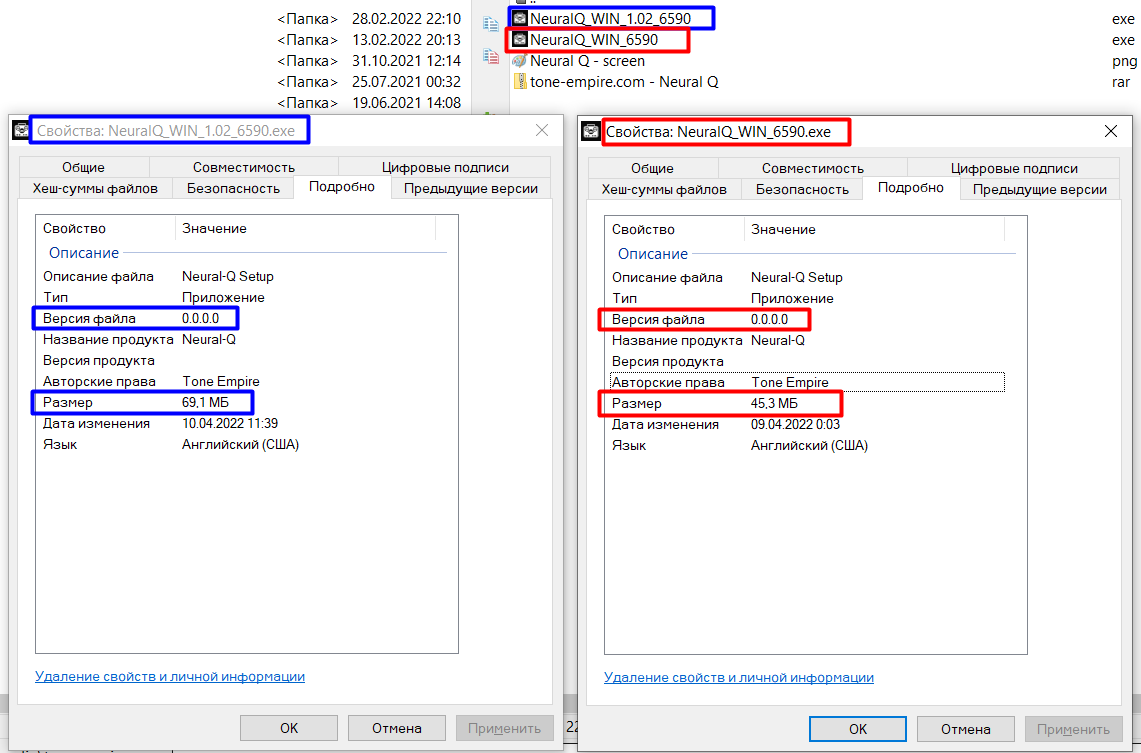1141x753 pixels.
Task: Select Описание файла row in NeuralQ_WIN_1.02_6590 window
Action: point(238,276)
